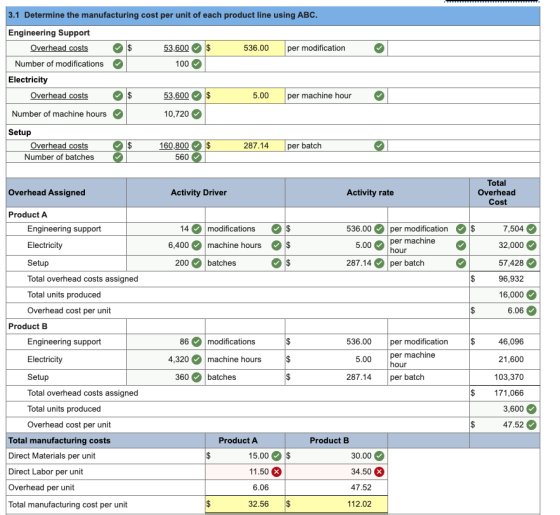Click the Product A total cost 32.56 cell
Screen dimensions: 560x515
(245, 504)
